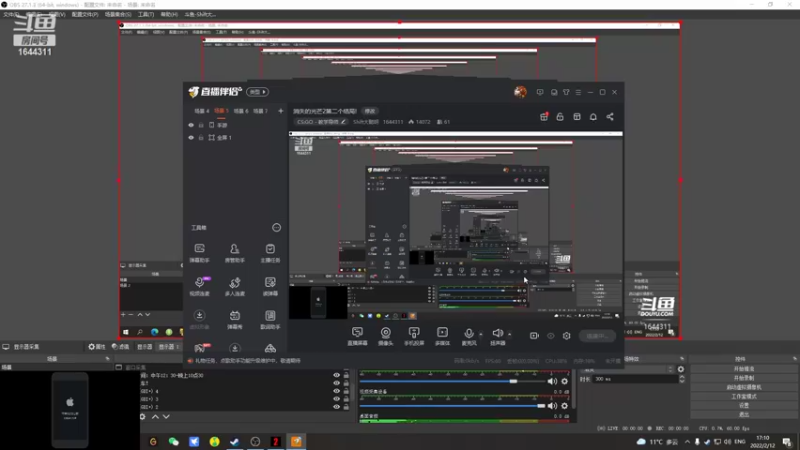
Task: Toggle the preview eye icon beside the settings gear
Action: 551,336
